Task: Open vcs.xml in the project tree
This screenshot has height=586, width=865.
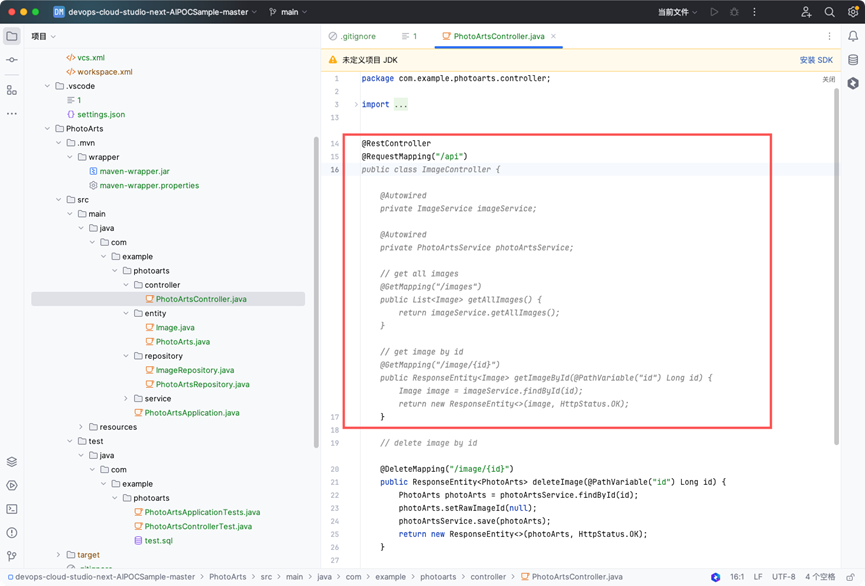Action: tap(86, 57)
